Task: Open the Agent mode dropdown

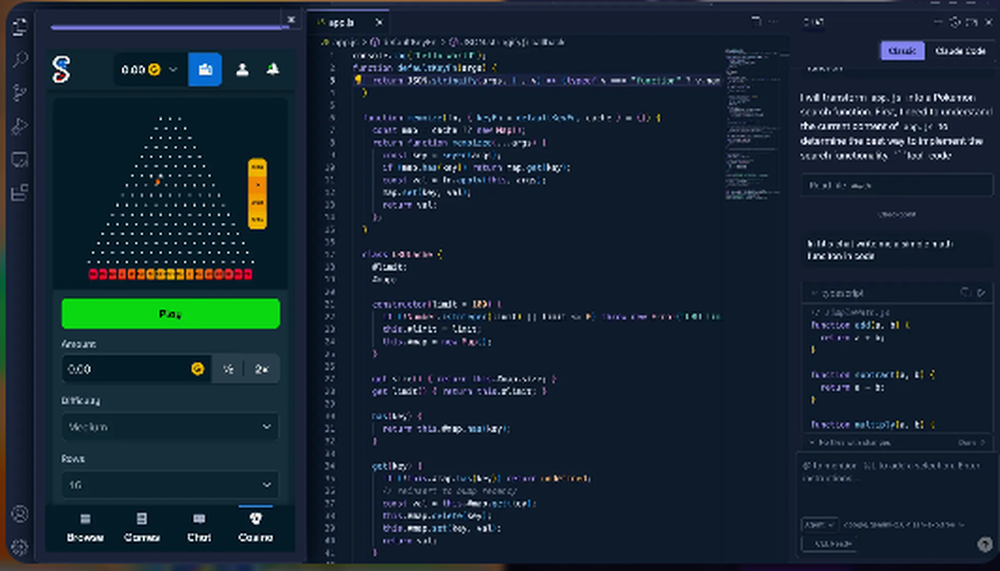Action: [820, 524]
